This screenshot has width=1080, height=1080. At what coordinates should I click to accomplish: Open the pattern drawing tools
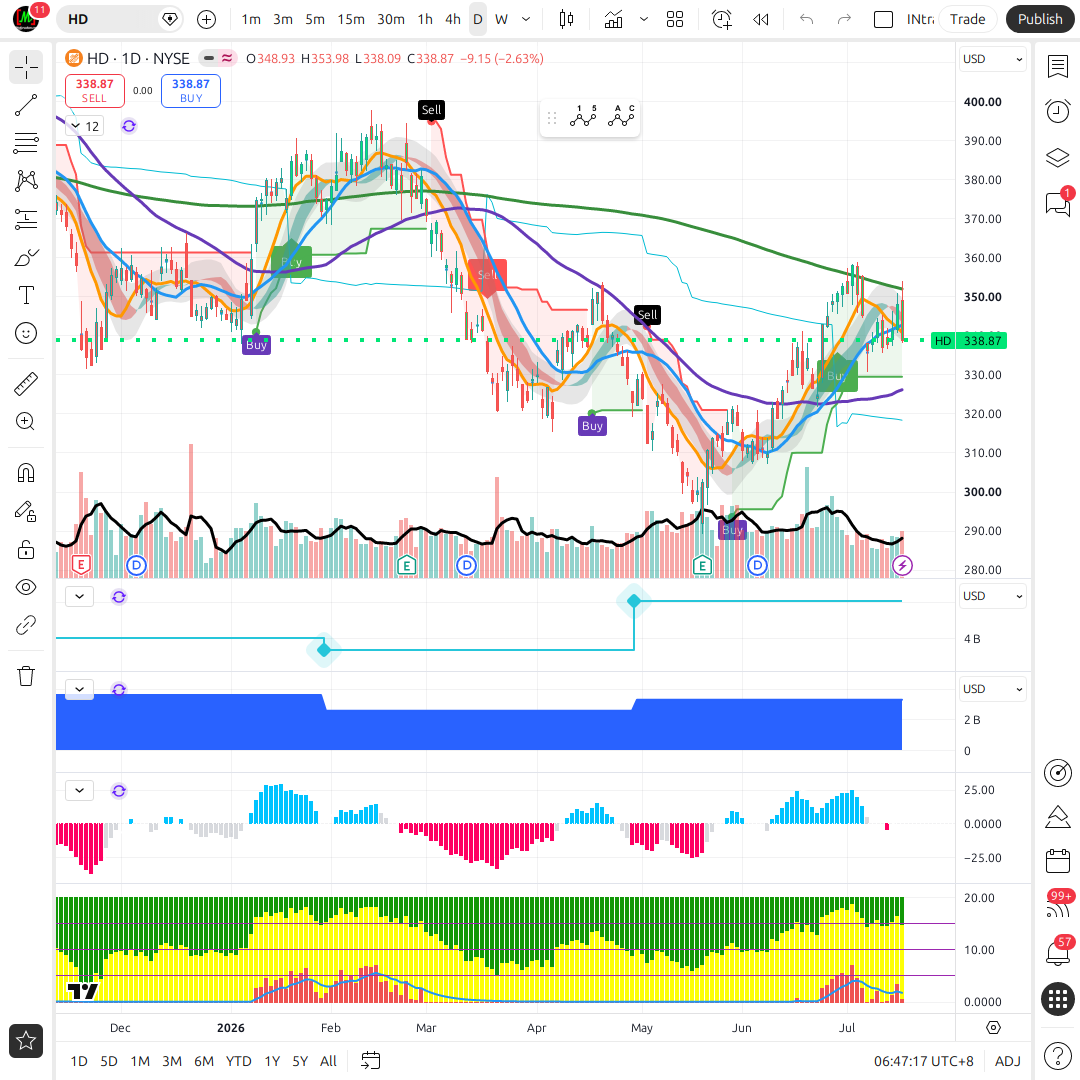[x=26, y=181]
